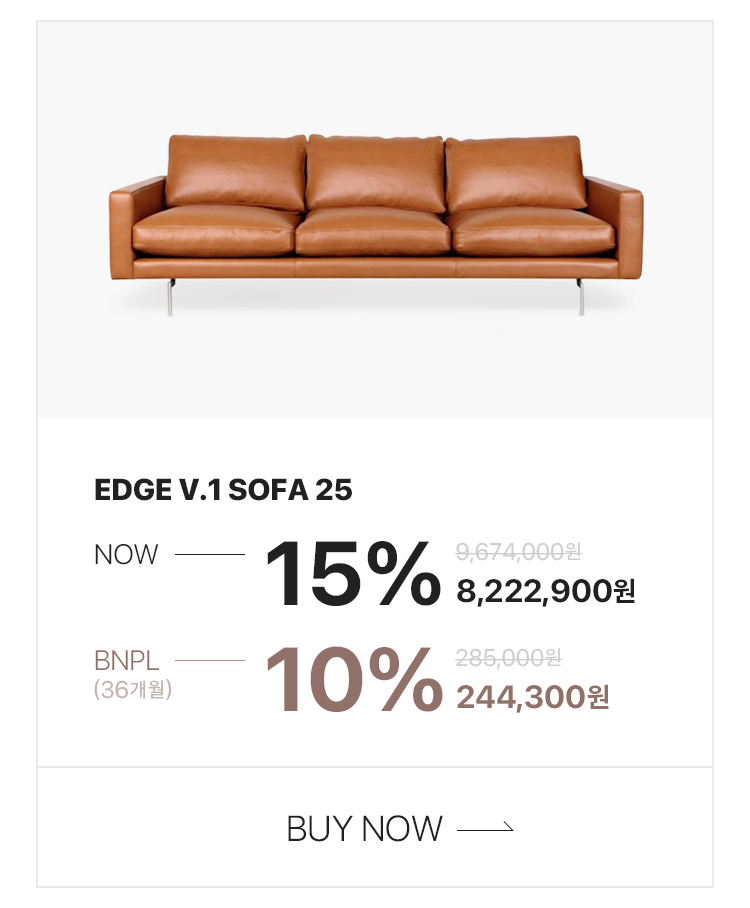Click the struck-through 9,674,000원 original price
750x908 pixels.
click(518, 551)
